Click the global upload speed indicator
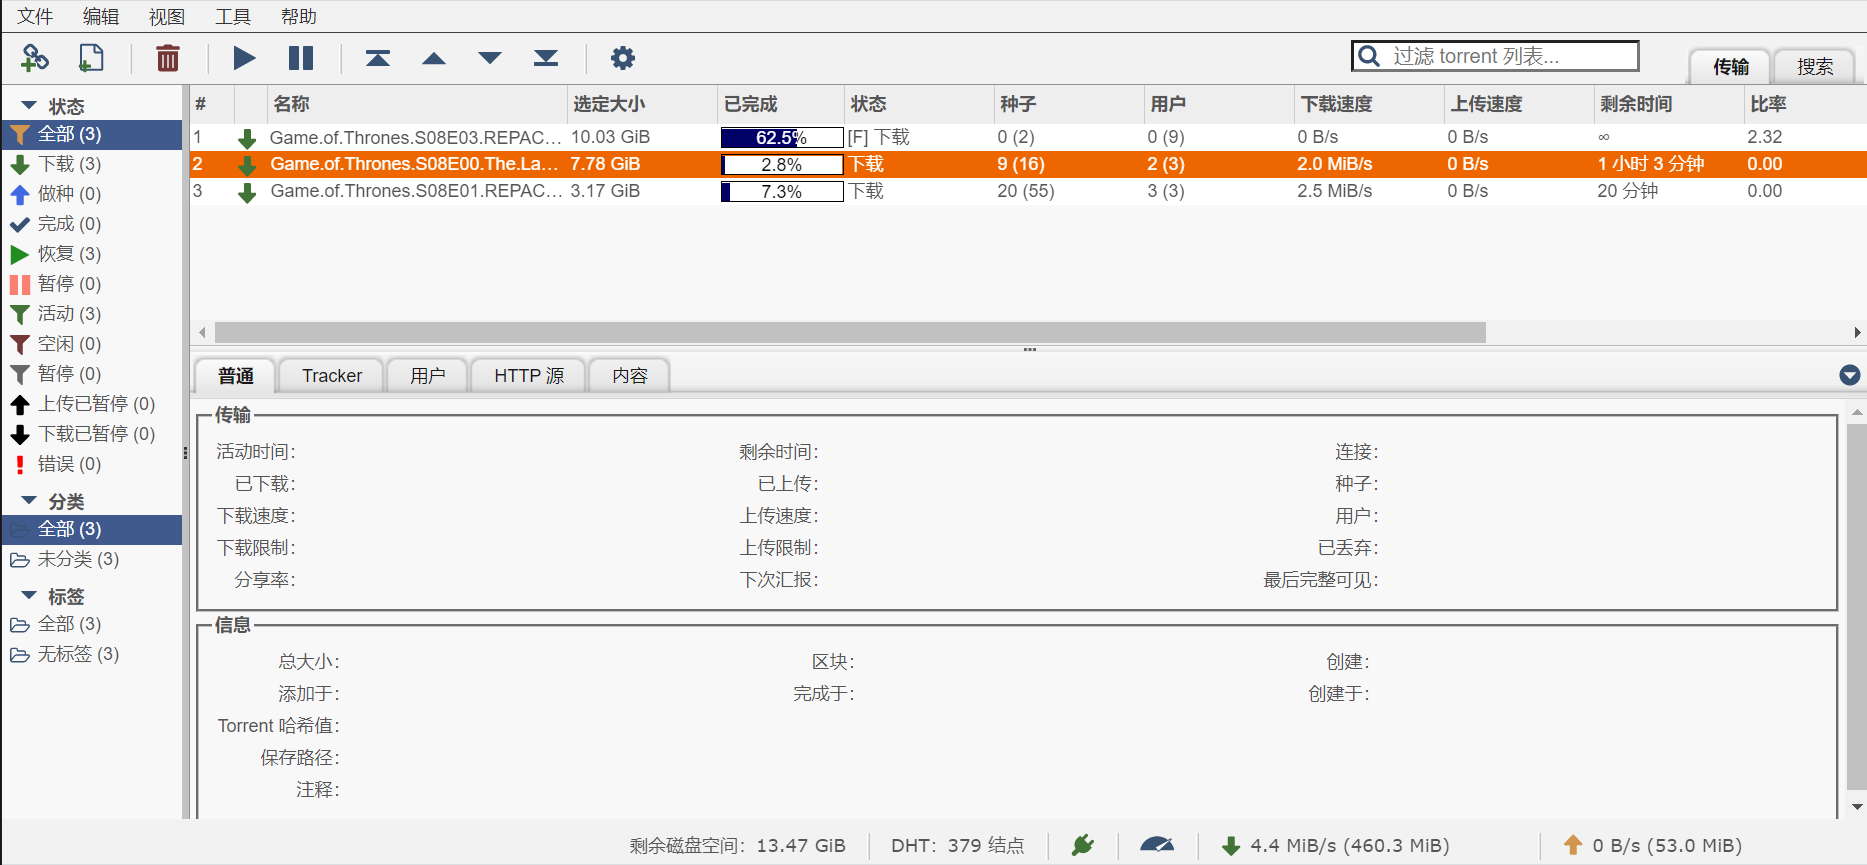The height and width of the screenshot is (865, 1867). click(x=1652, y=846)
